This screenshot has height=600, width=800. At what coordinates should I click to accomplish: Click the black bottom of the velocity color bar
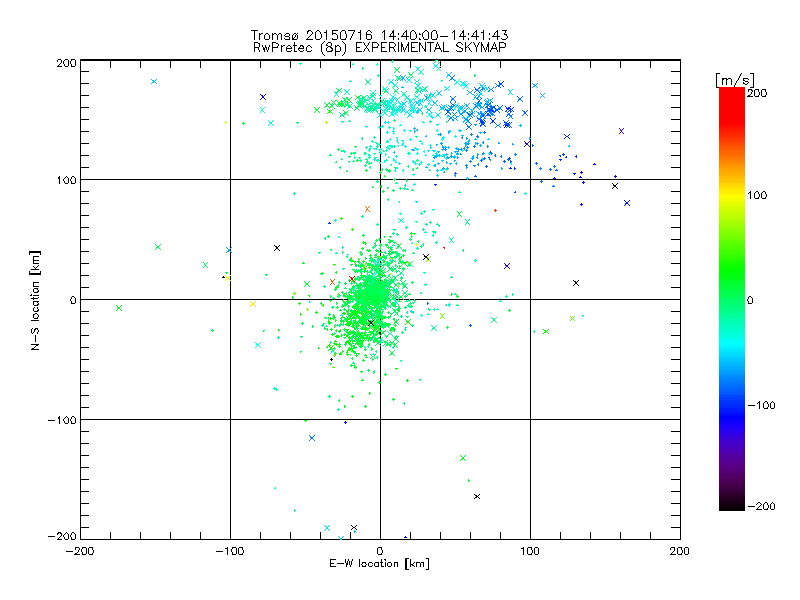pyautogui.click(x=732, y=504)
